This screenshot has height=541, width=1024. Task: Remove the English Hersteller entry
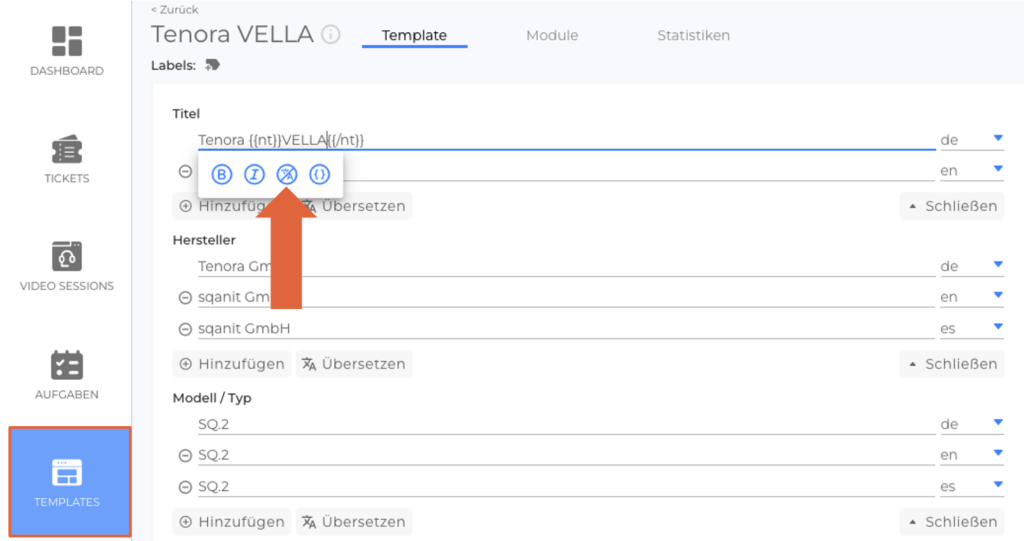(x=185, y=297)
